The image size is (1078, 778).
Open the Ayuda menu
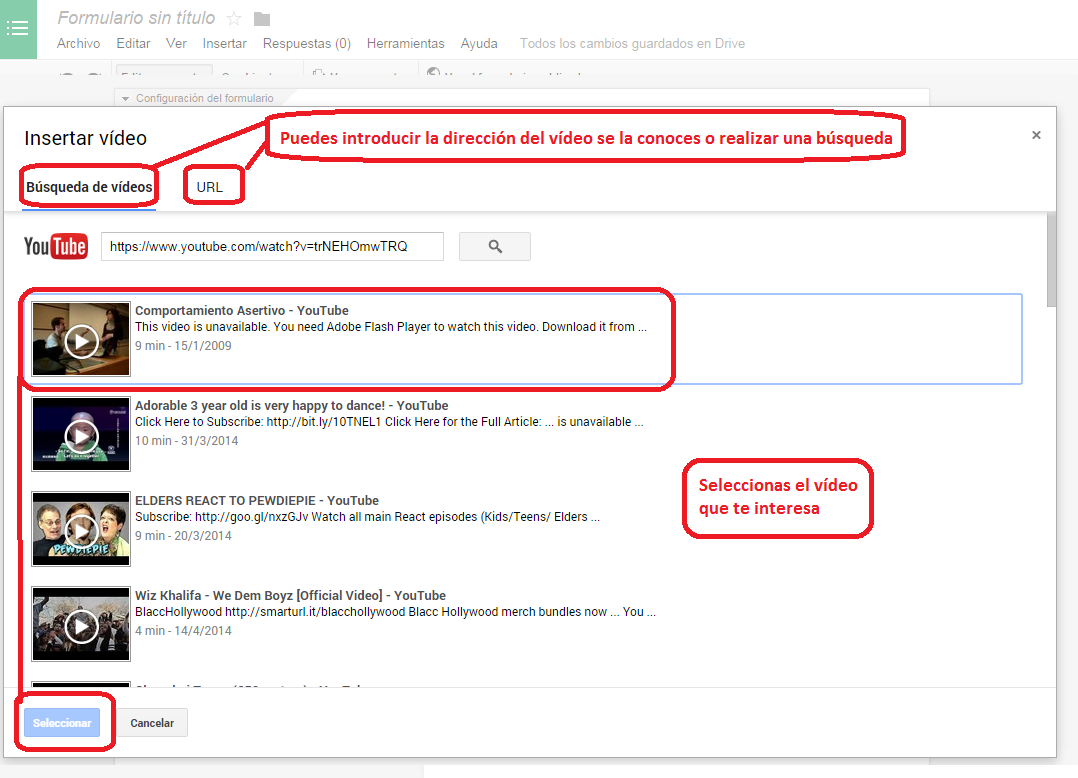click(x=479, y=43)
